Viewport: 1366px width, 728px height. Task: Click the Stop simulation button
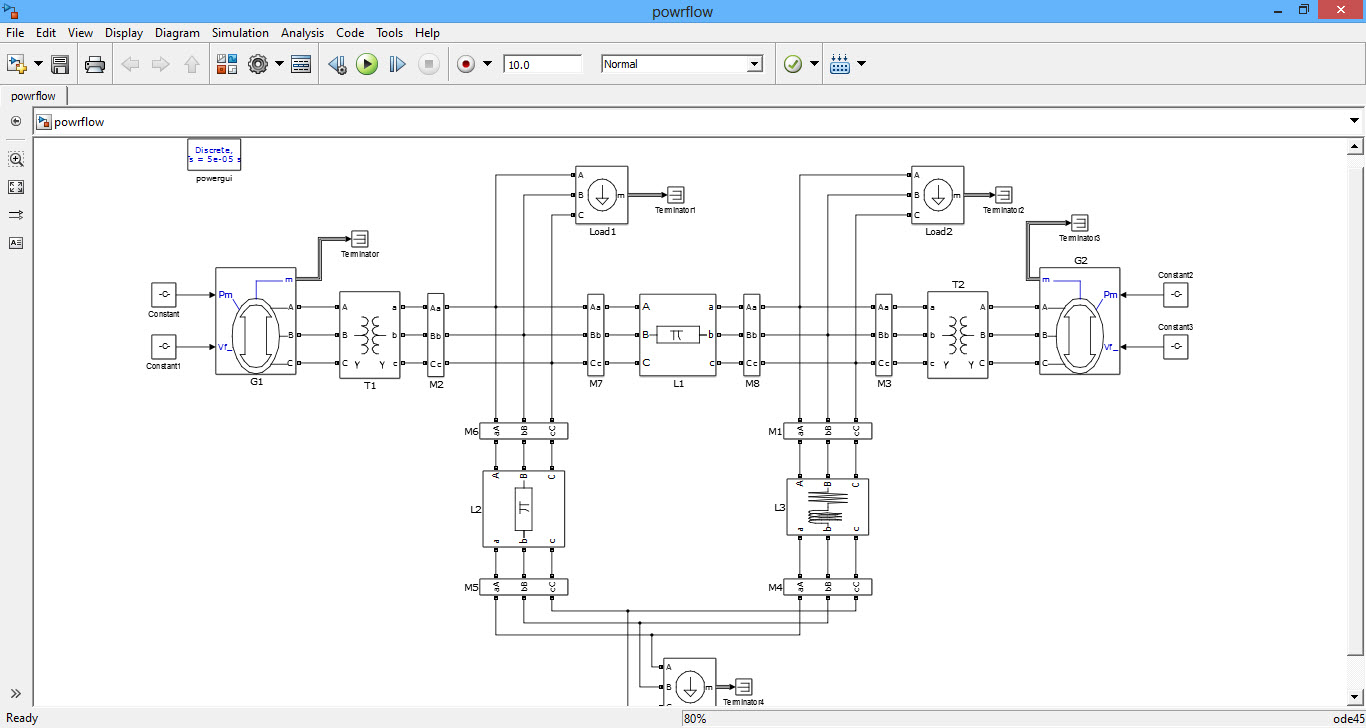(428, 64)
